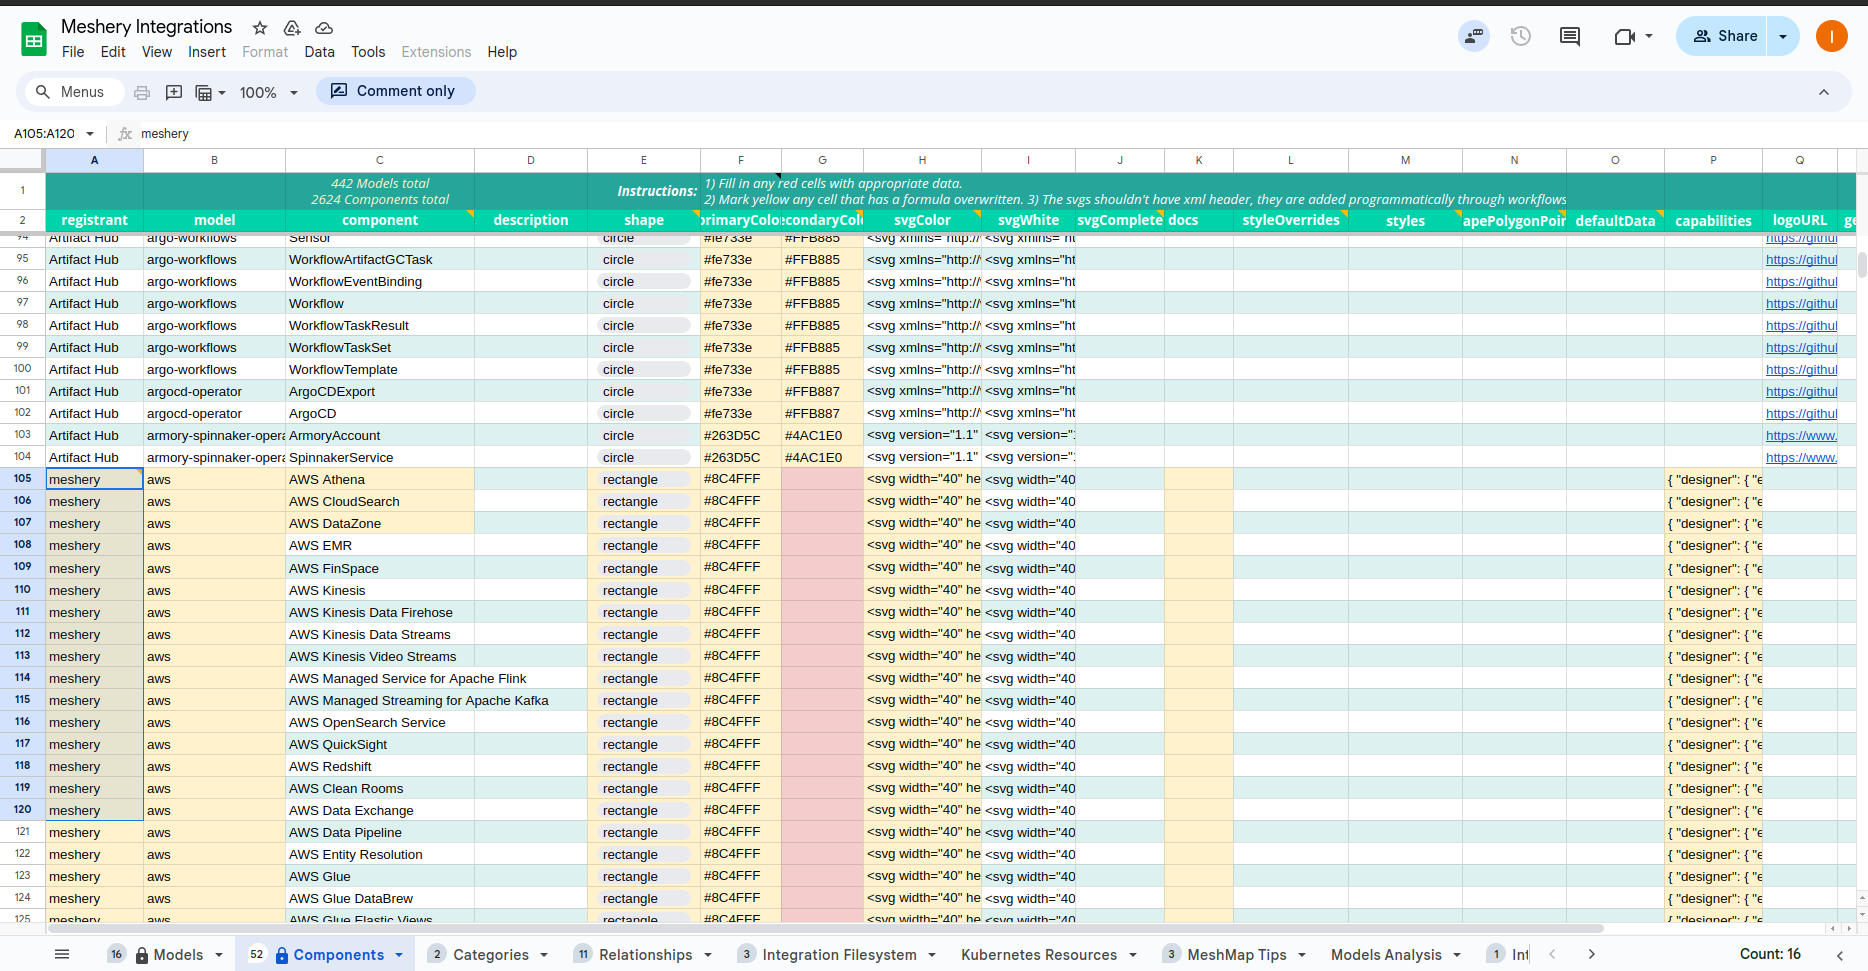Click the Share button
1868x971 pixels.
pos(1722,36)
